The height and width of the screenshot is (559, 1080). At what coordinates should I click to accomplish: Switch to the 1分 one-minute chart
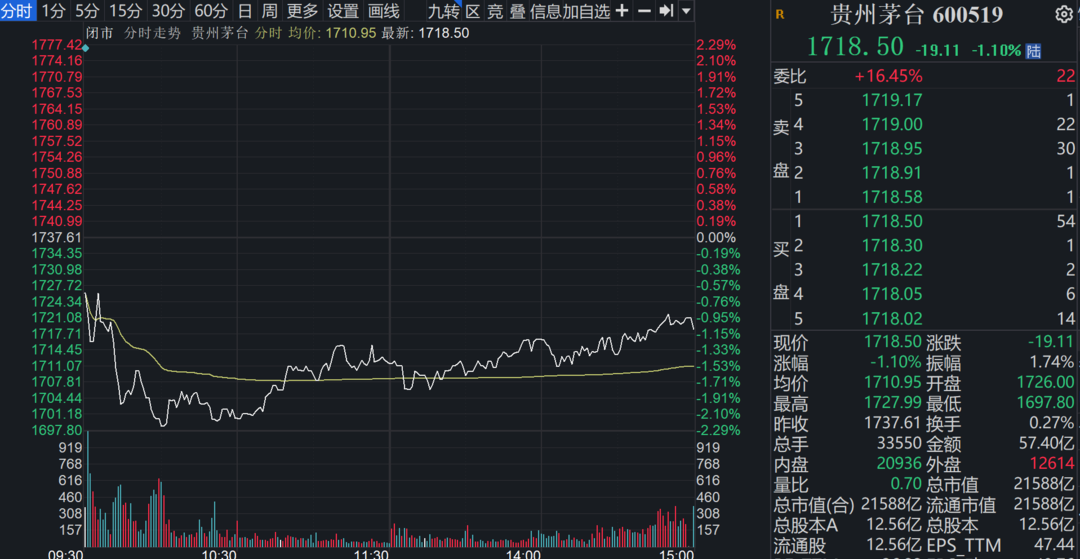coord(53,11)
